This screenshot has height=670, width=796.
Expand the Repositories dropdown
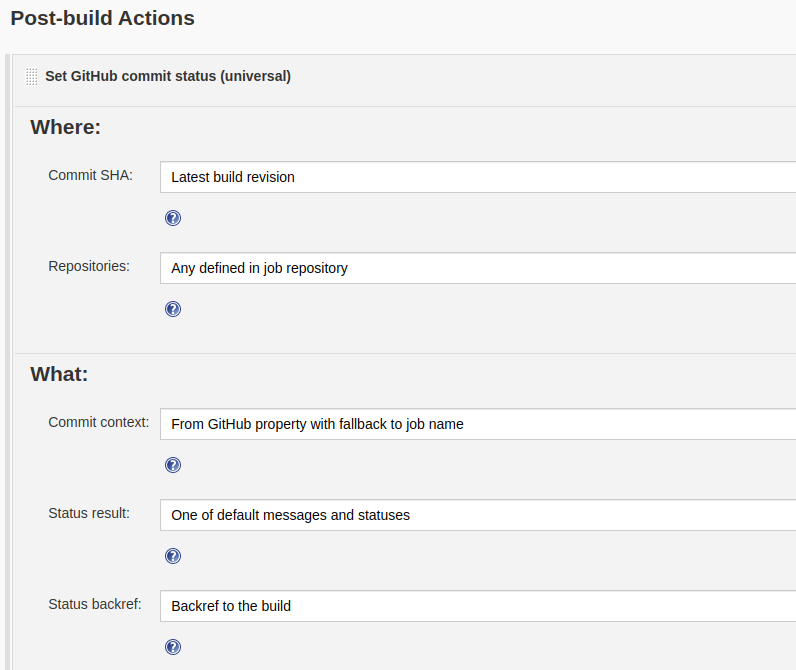(x=478, y=268)
